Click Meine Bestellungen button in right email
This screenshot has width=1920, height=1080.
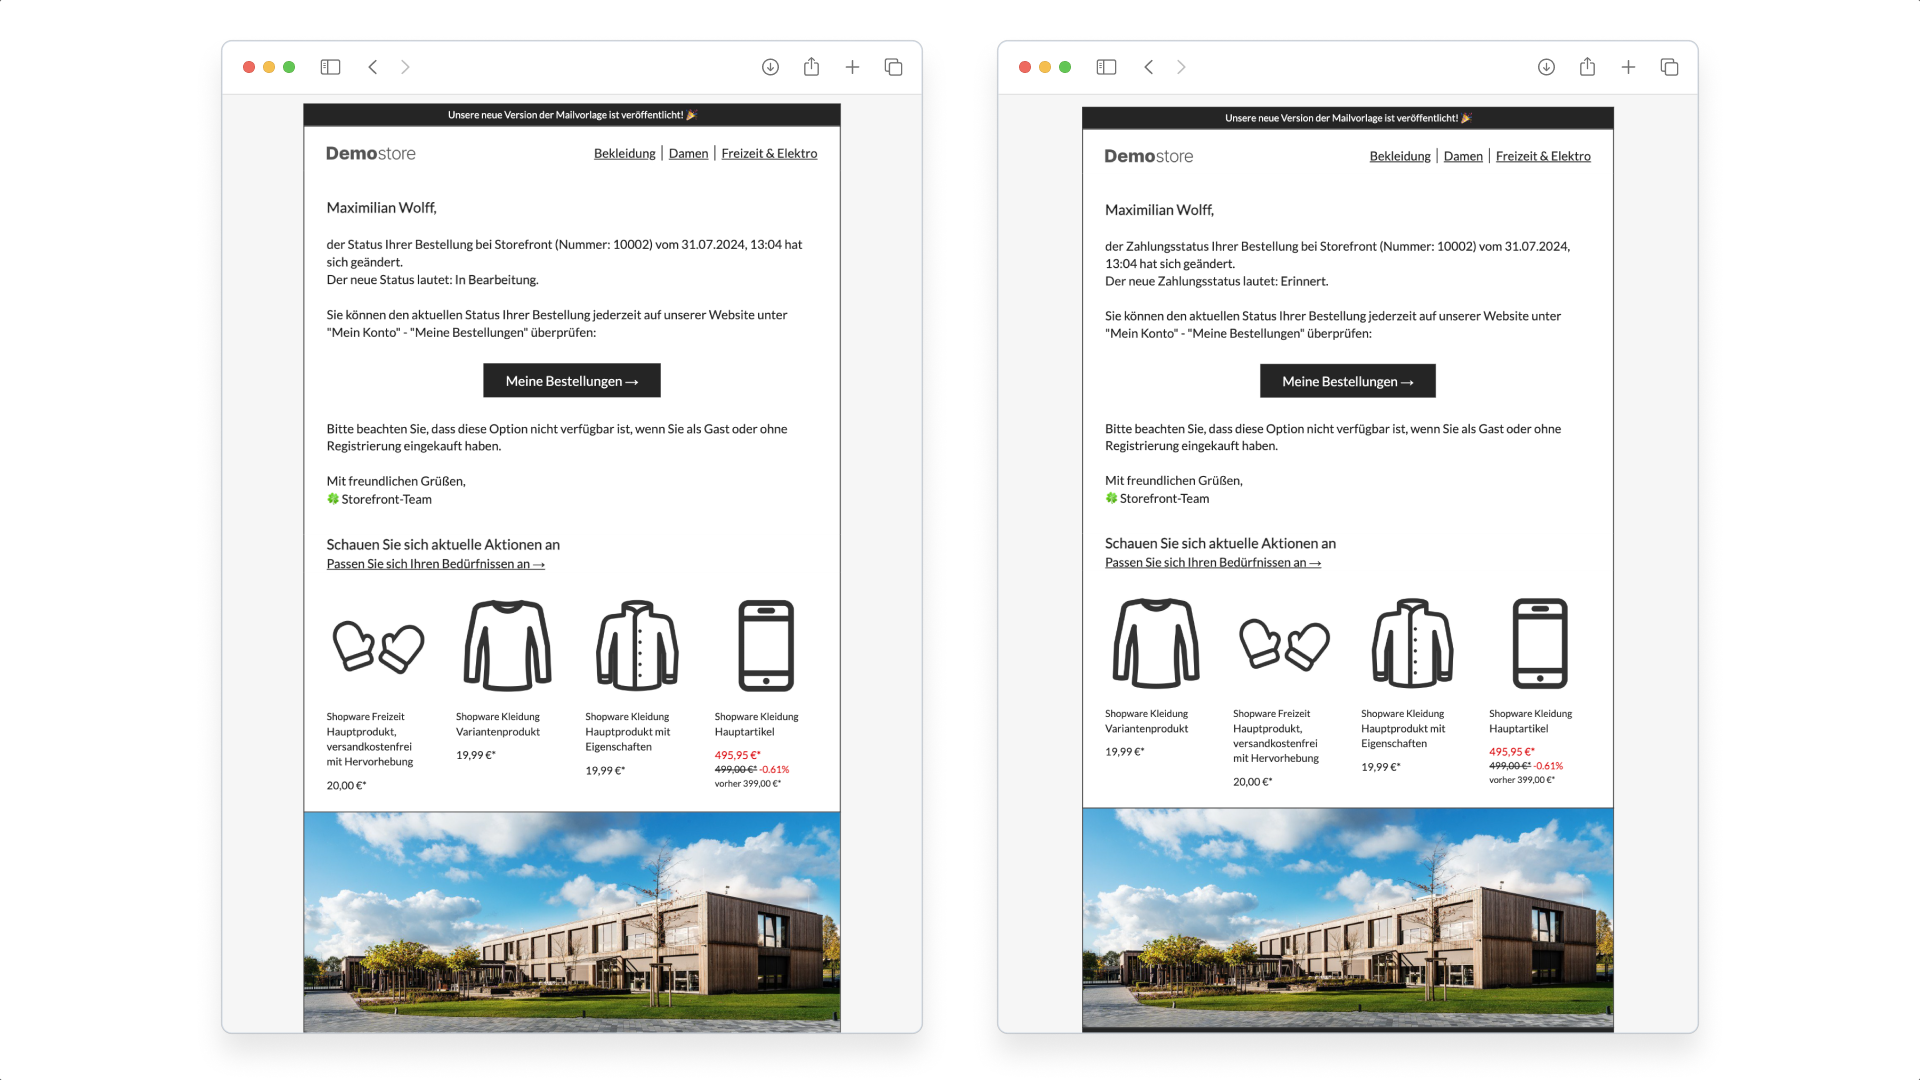(x=1348, y=381)
